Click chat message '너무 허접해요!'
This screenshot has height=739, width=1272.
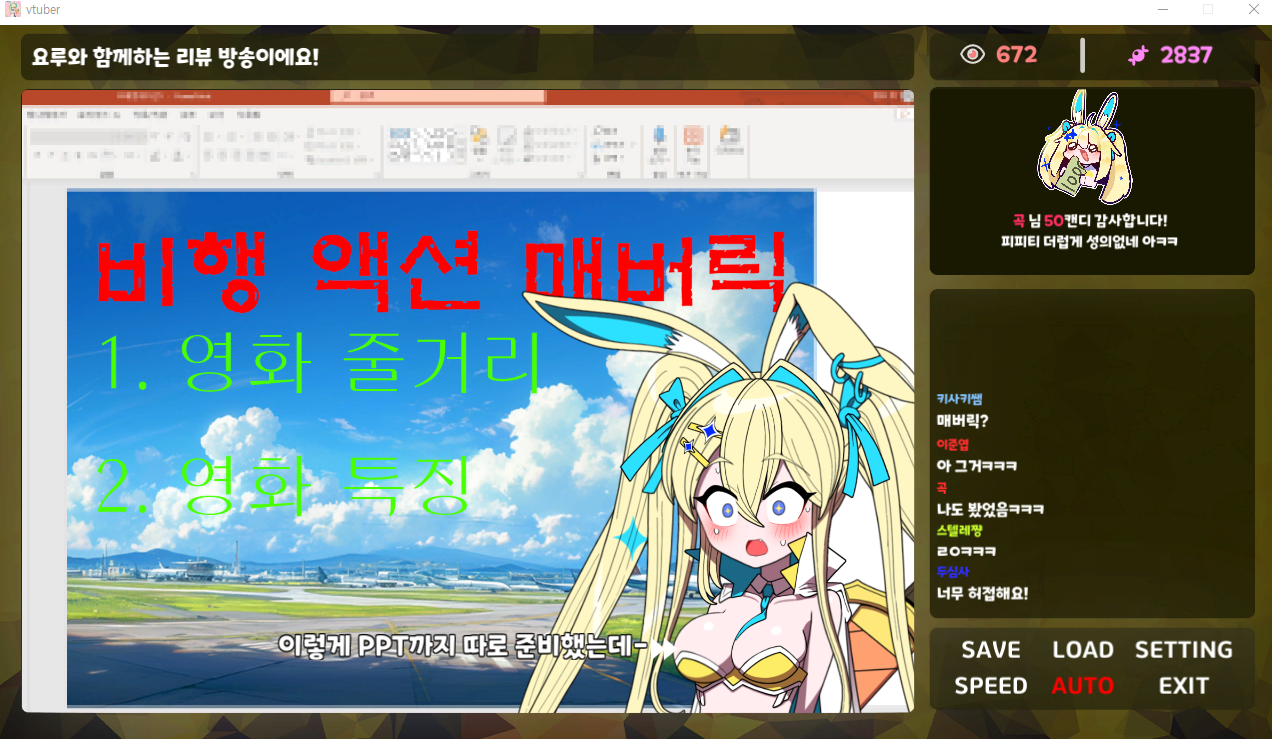click(982, 594)
